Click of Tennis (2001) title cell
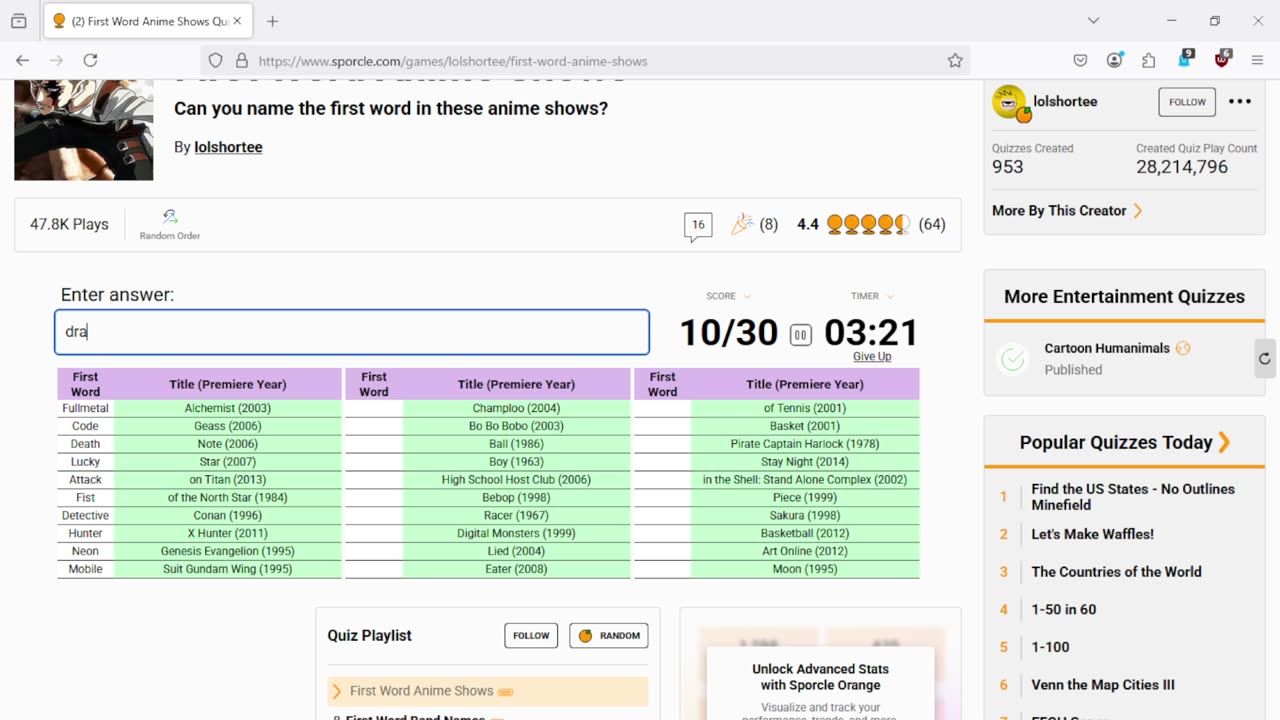 click(805, 408)
